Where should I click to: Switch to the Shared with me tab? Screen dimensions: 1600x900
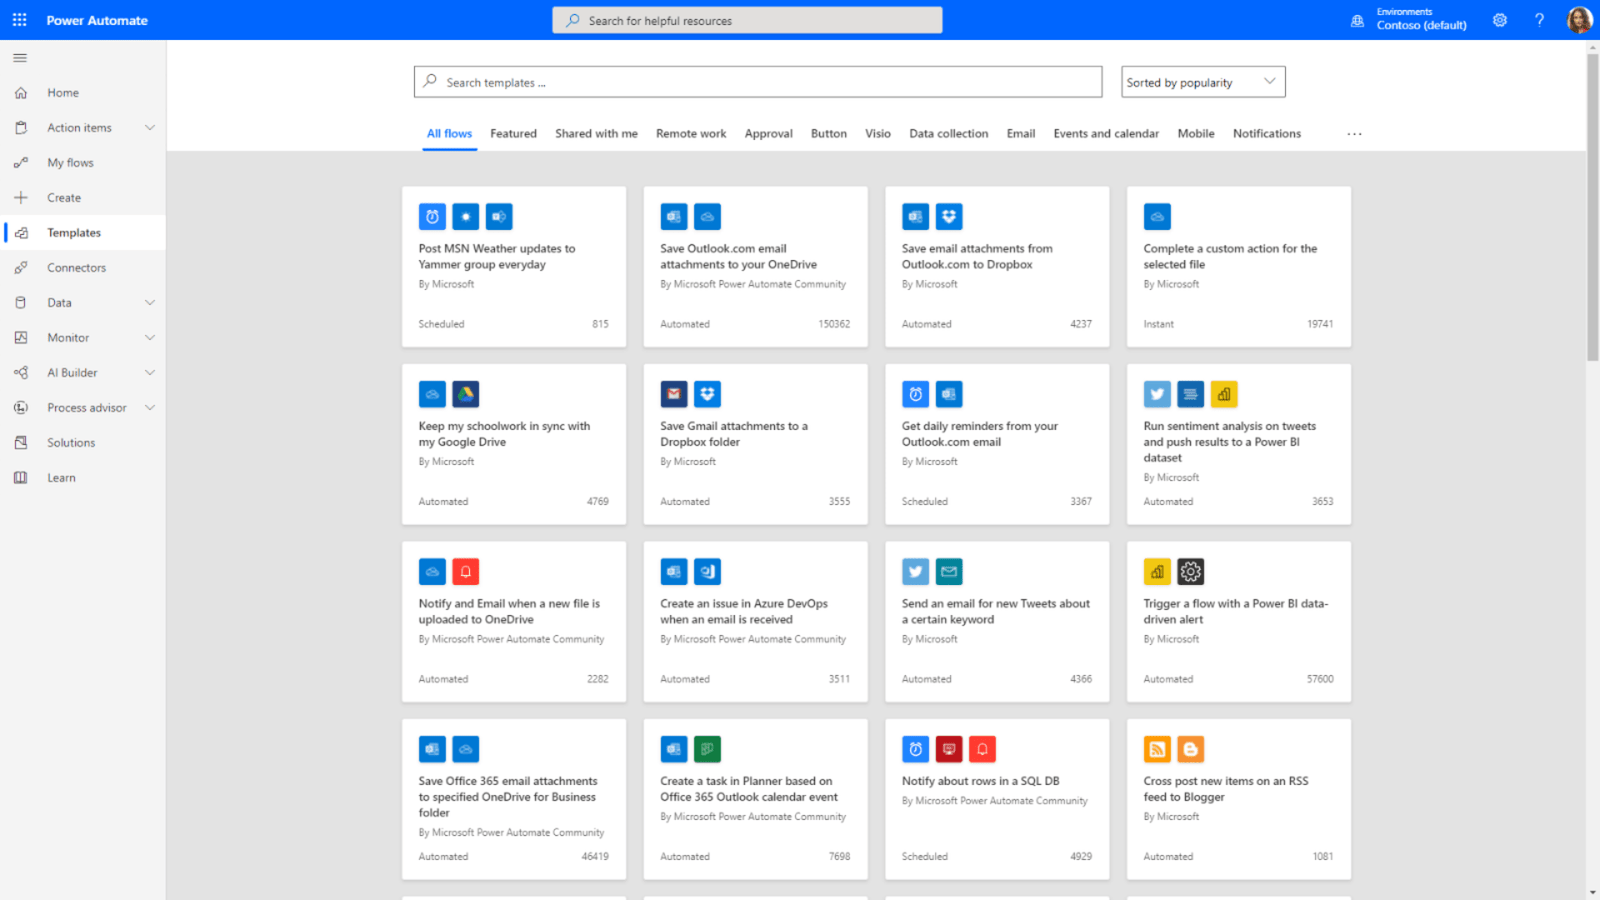click(x=596, y=134)
